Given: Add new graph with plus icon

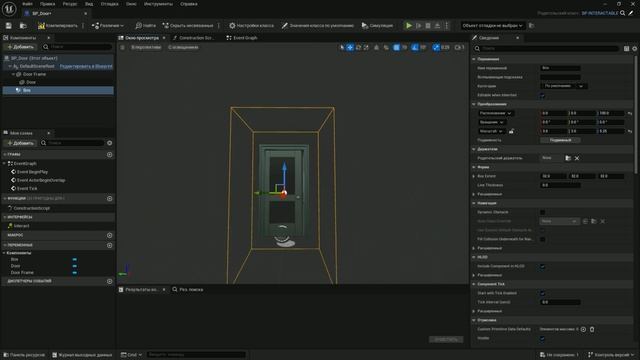Looking at the screenshot, I should pyautogui.click(x=109, y=155).
